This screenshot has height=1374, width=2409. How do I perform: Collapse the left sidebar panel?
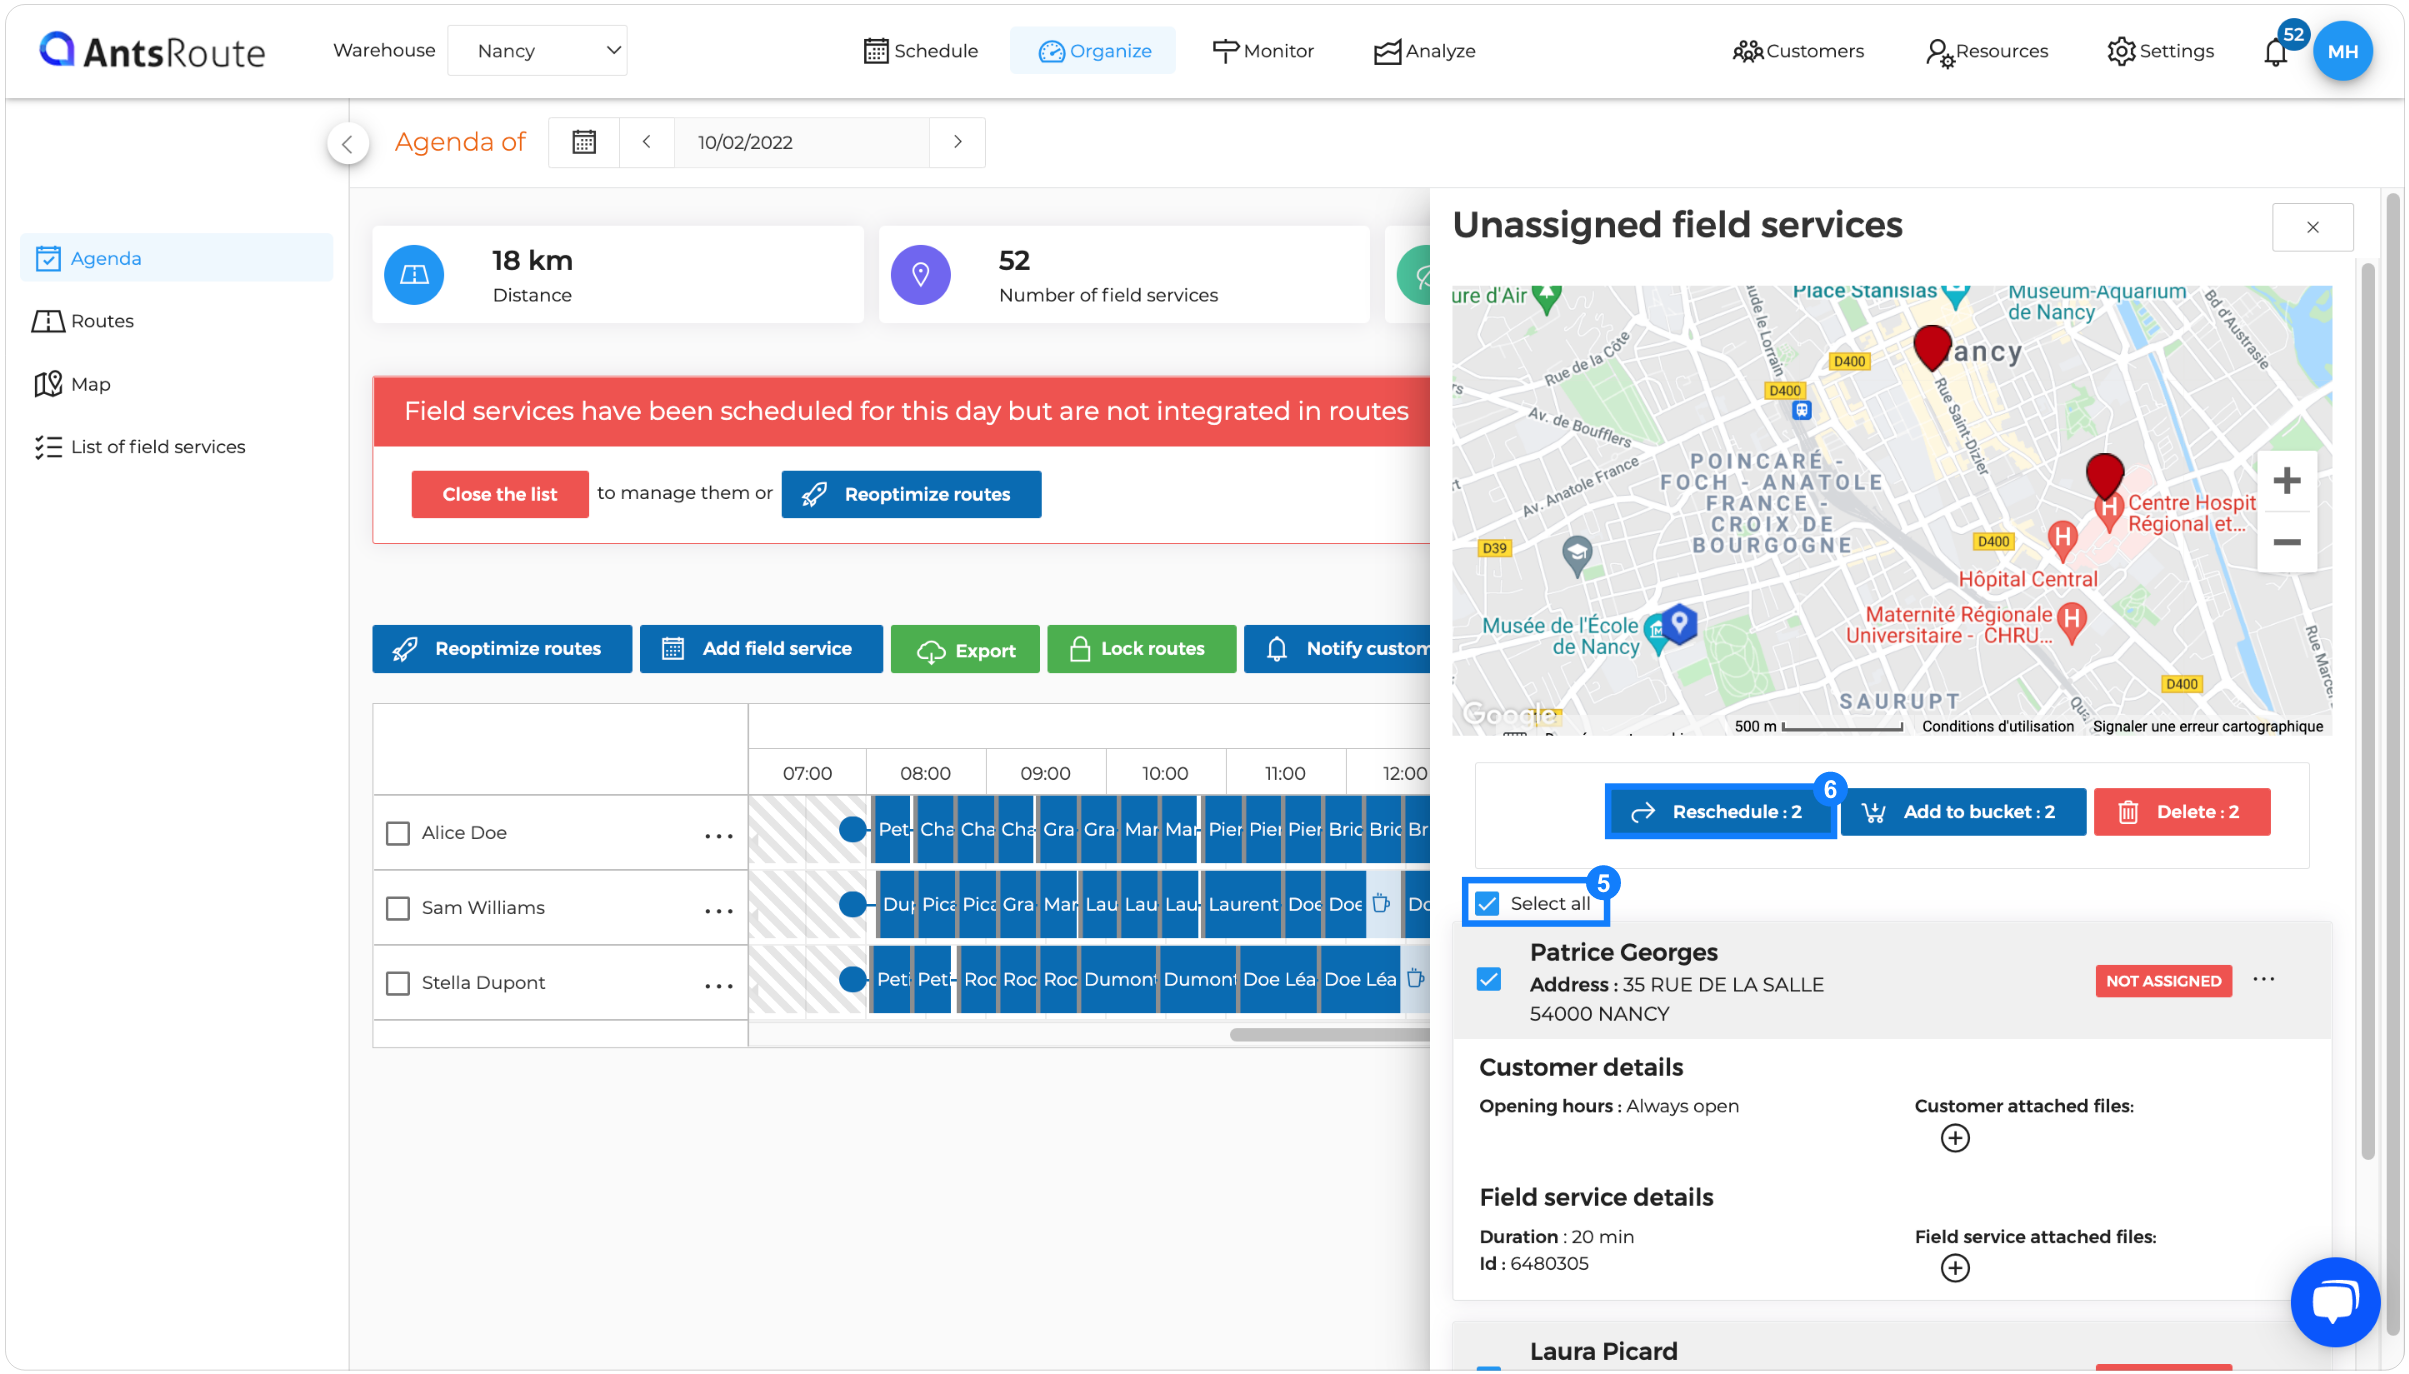(347, 145)
